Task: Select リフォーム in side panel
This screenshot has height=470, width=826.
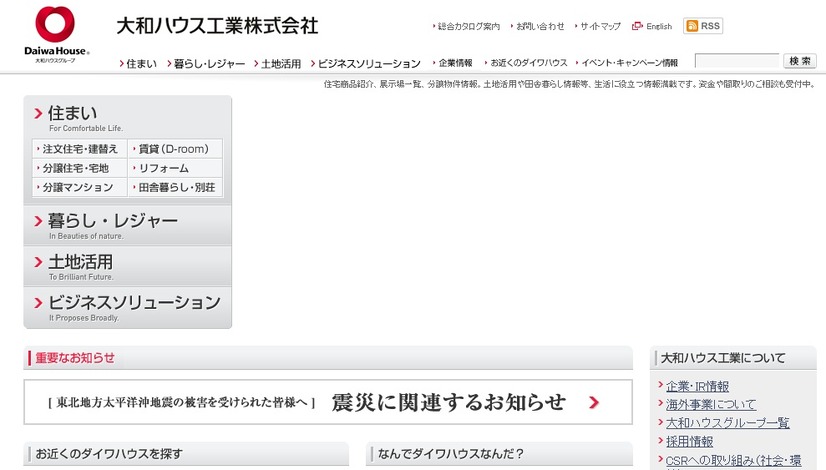Action: pyautogui.click(x=175, y=168)
